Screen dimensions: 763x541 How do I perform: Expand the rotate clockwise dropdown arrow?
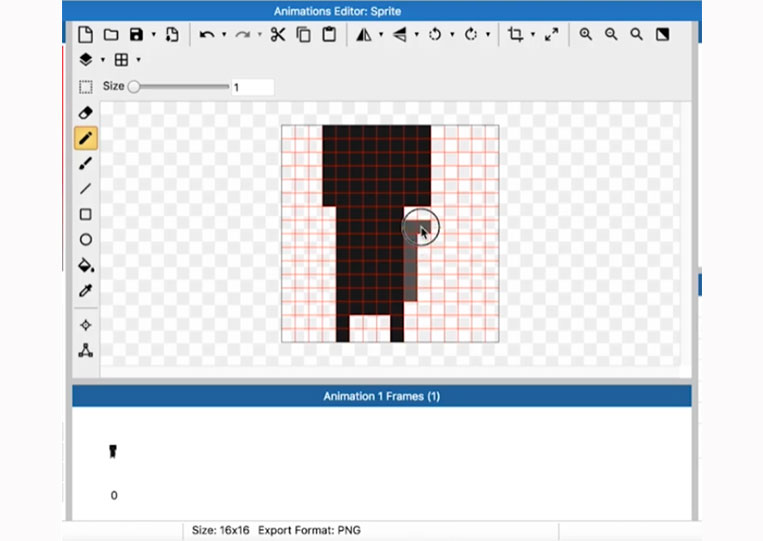(488, 35)
